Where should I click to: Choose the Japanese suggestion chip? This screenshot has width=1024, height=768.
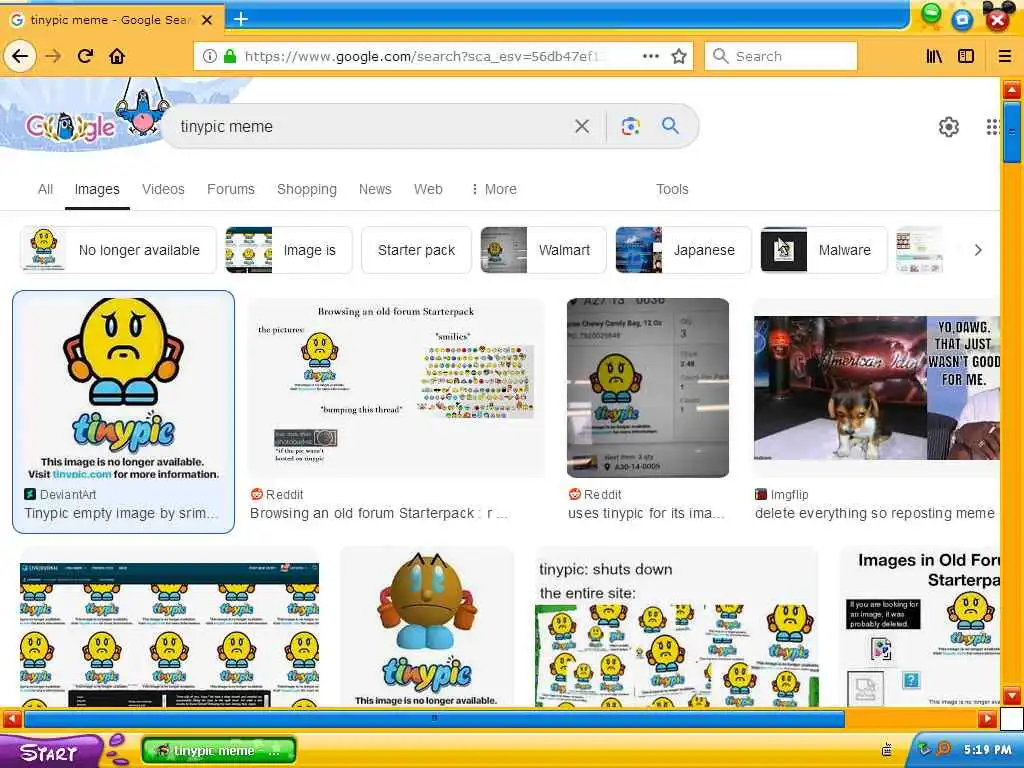click(683, 249)
